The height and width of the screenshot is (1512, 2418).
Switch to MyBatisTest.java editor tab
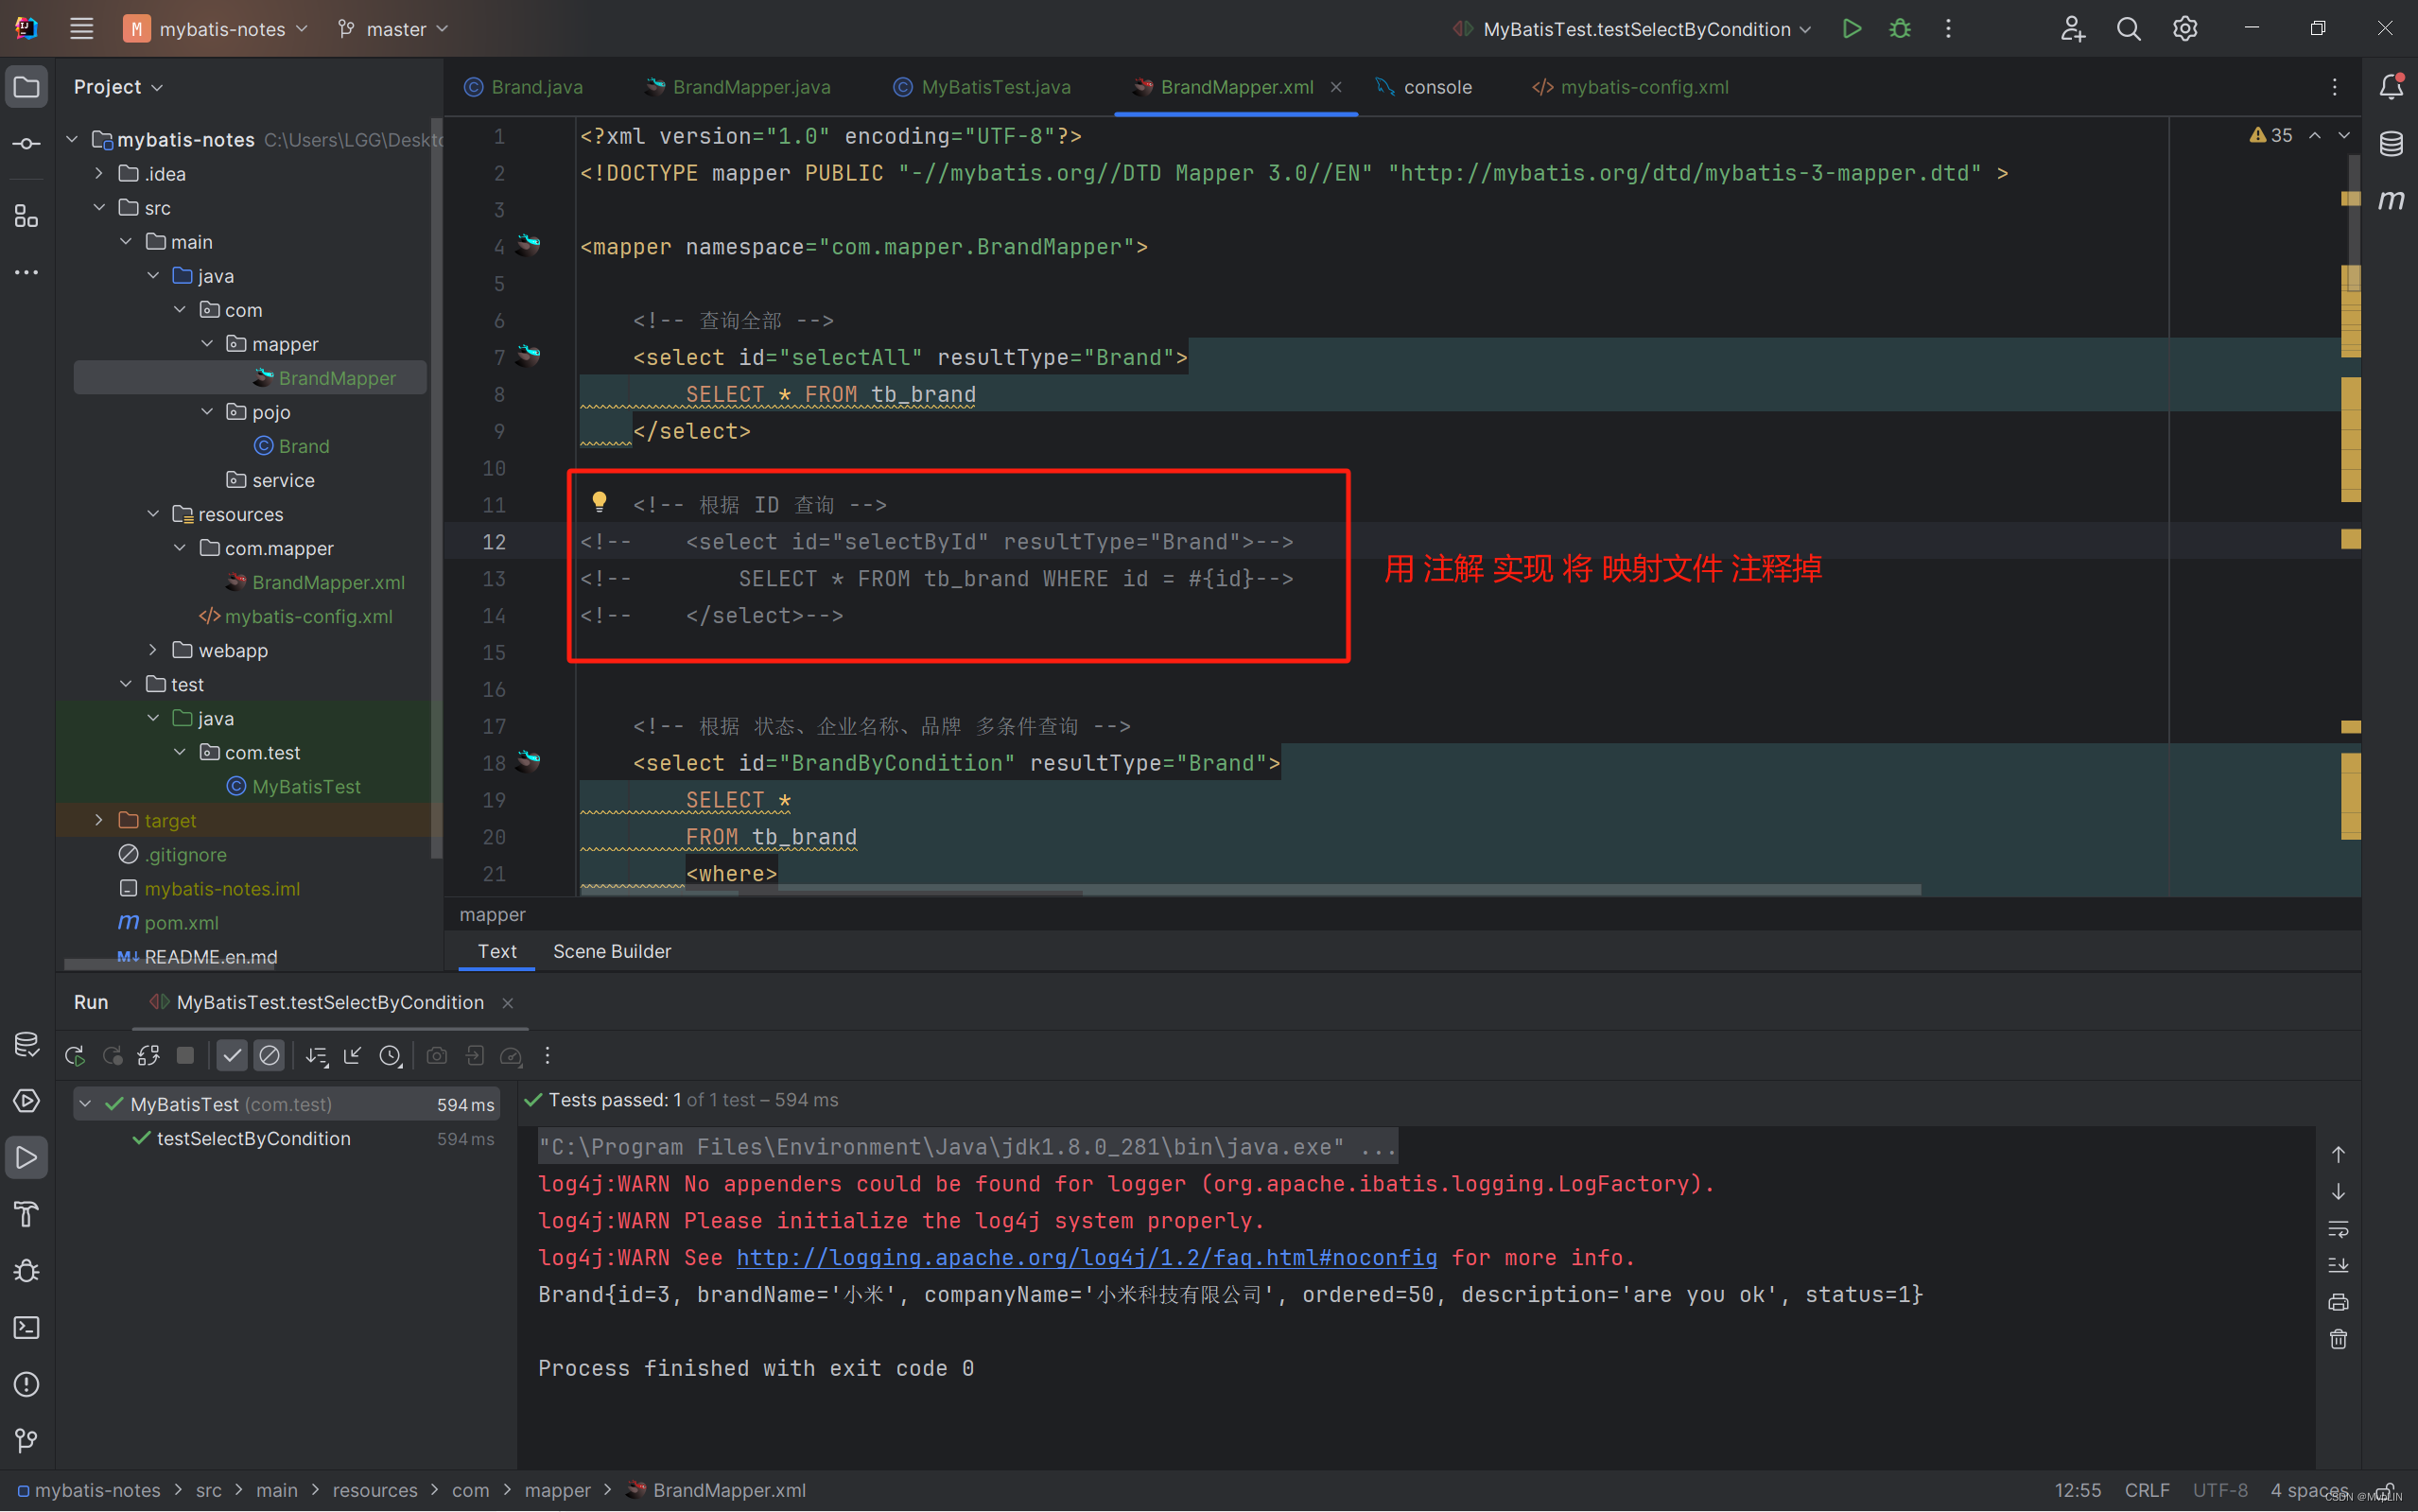tap(994, 87)
